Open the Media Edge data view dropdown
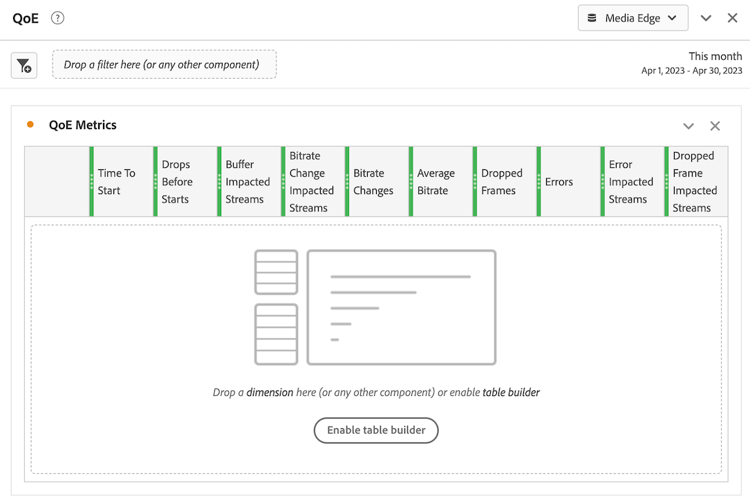This screenshot has height=503, width=750. coord(633,18)
